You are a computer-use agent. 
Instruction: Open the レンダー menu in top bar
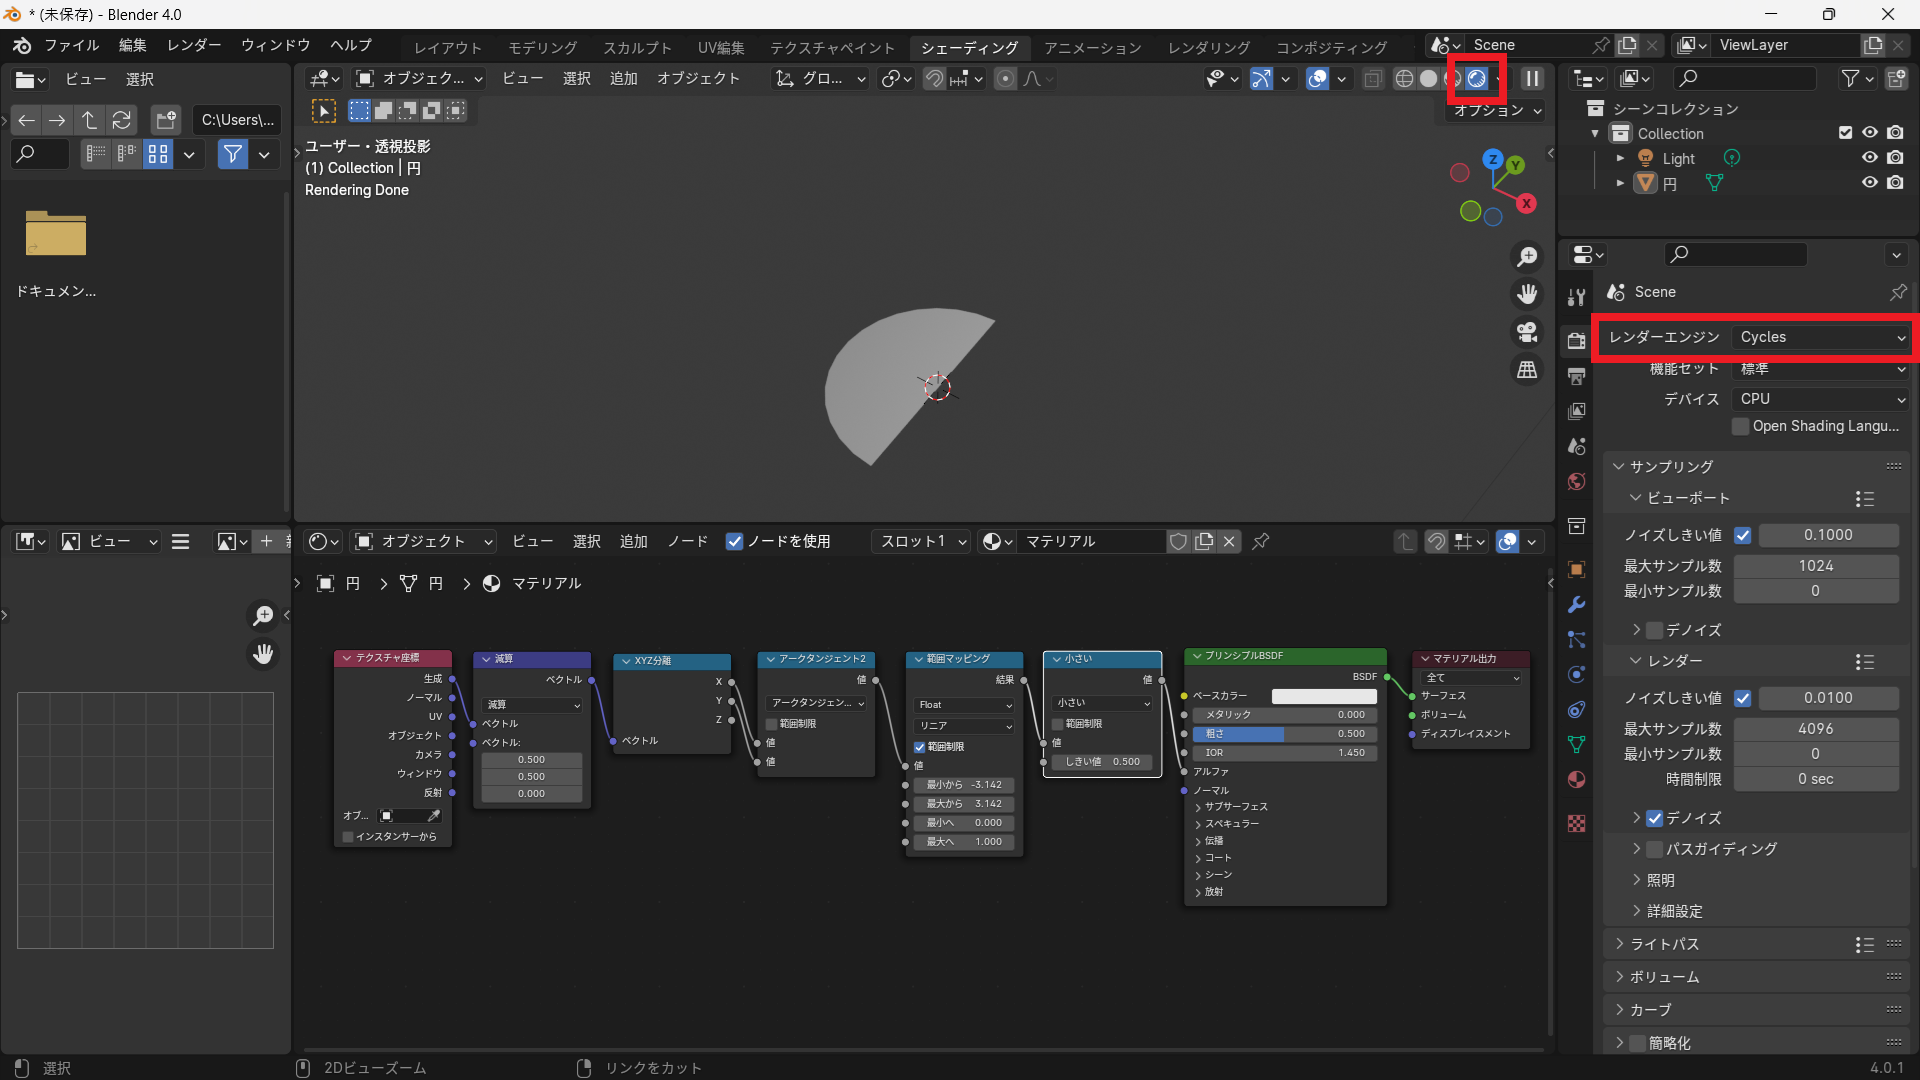point(194,45)
